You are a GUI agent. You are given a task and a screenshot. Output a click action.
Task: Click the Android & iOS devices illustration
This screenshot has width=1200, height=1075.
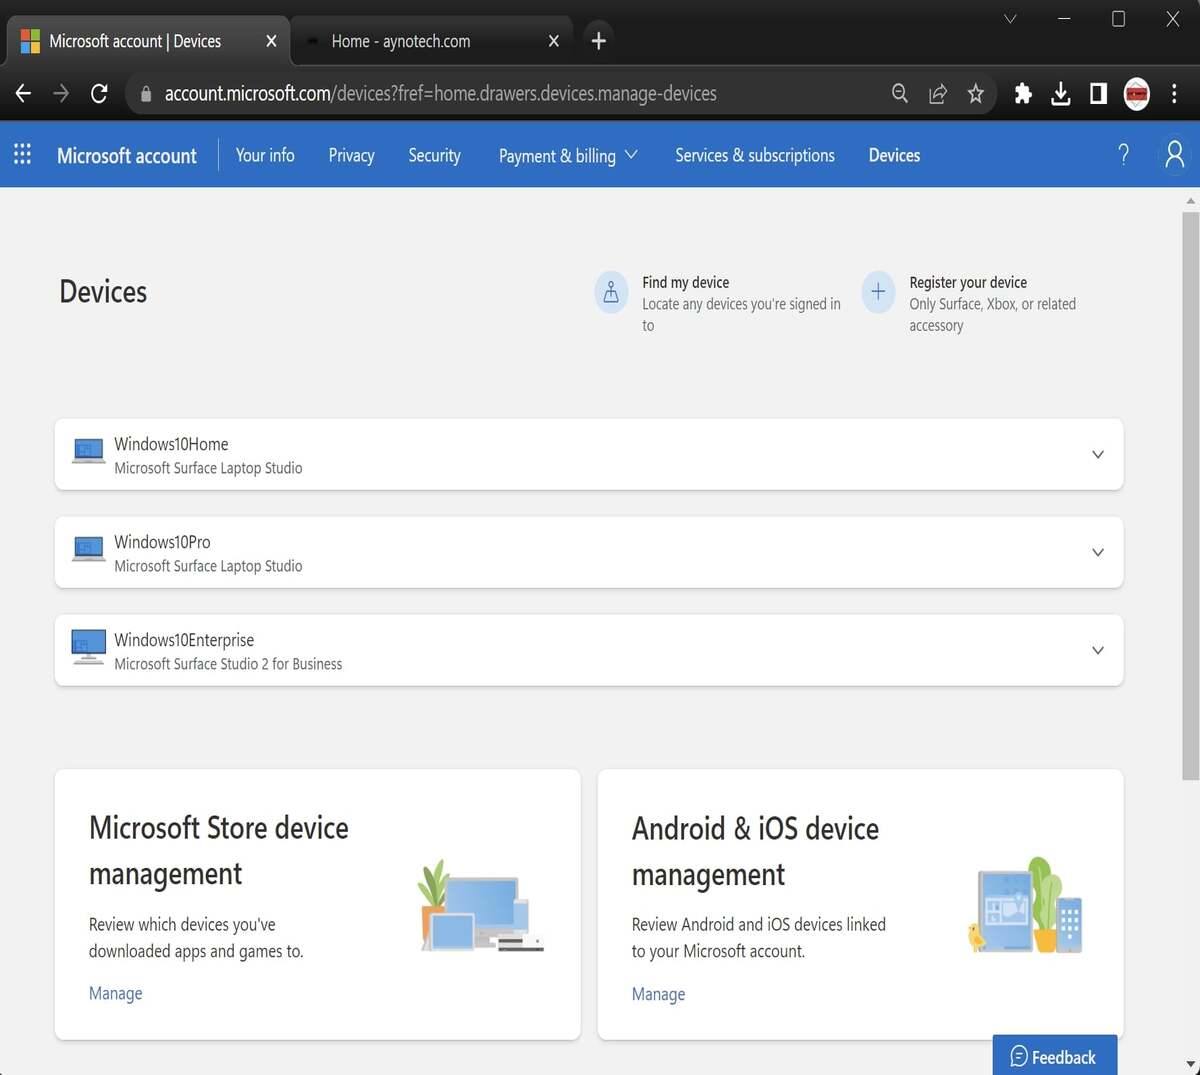(x=1025, y=905)
